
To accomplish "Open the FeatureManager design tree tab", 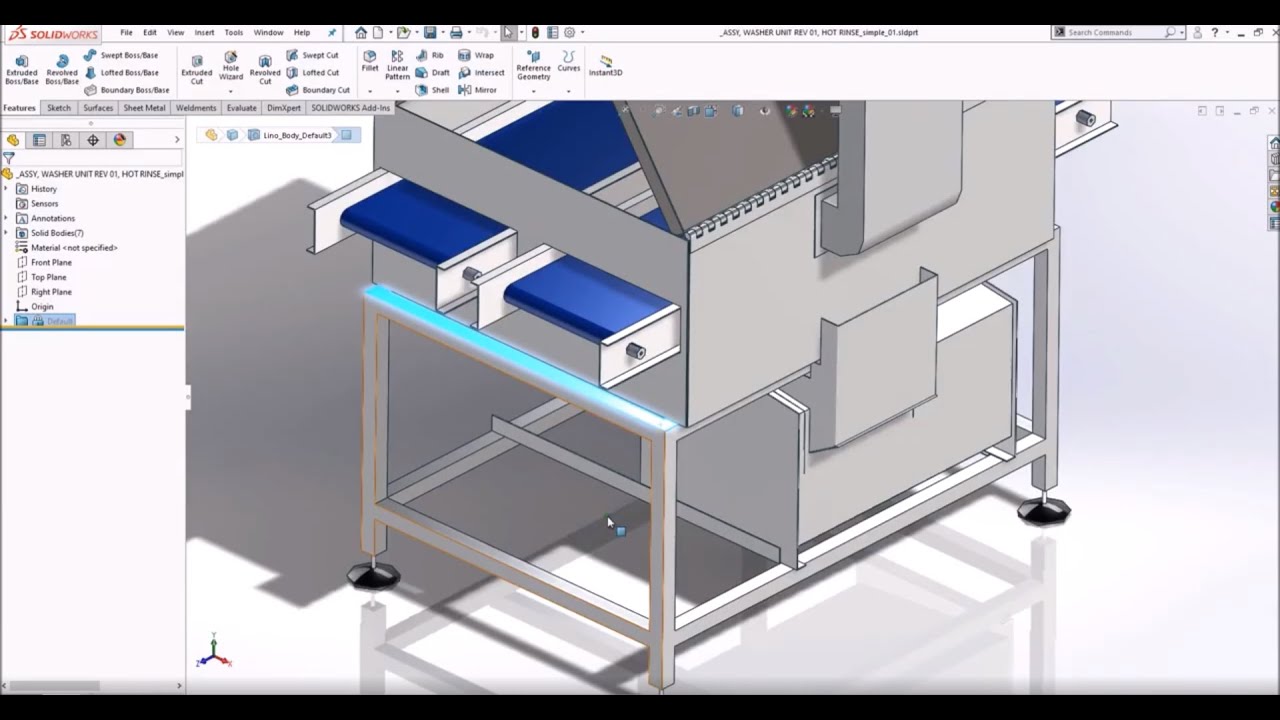I will click(12, 140).
